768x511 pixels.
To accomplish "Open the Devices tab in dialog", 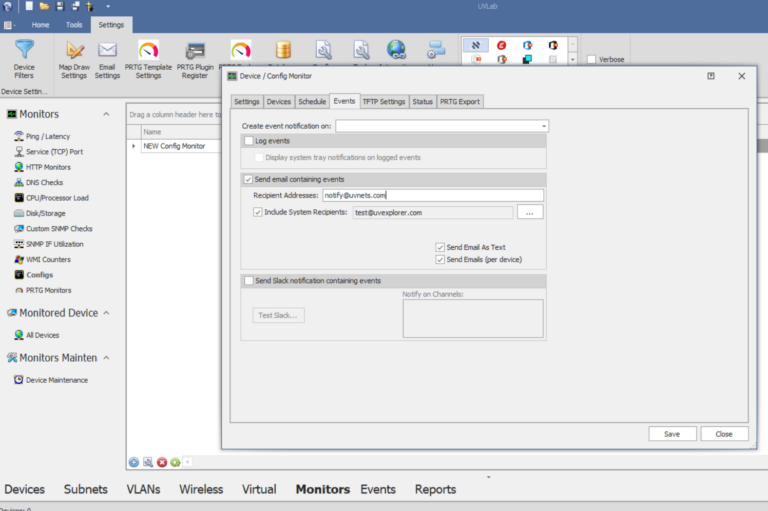I will (x=279, y=101).
